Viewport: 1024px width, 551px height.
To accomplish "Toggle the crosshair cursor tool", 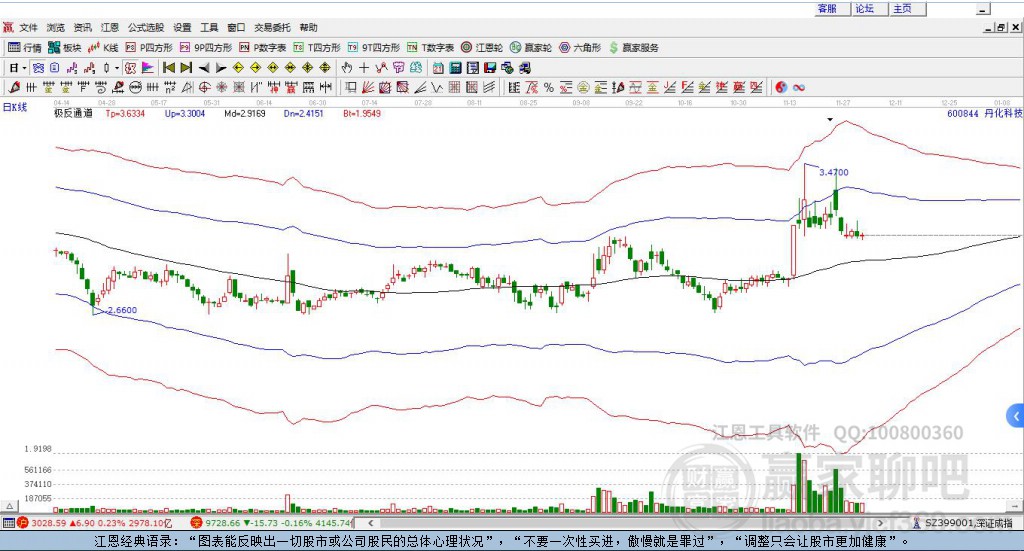I will [x=364, y=68].
